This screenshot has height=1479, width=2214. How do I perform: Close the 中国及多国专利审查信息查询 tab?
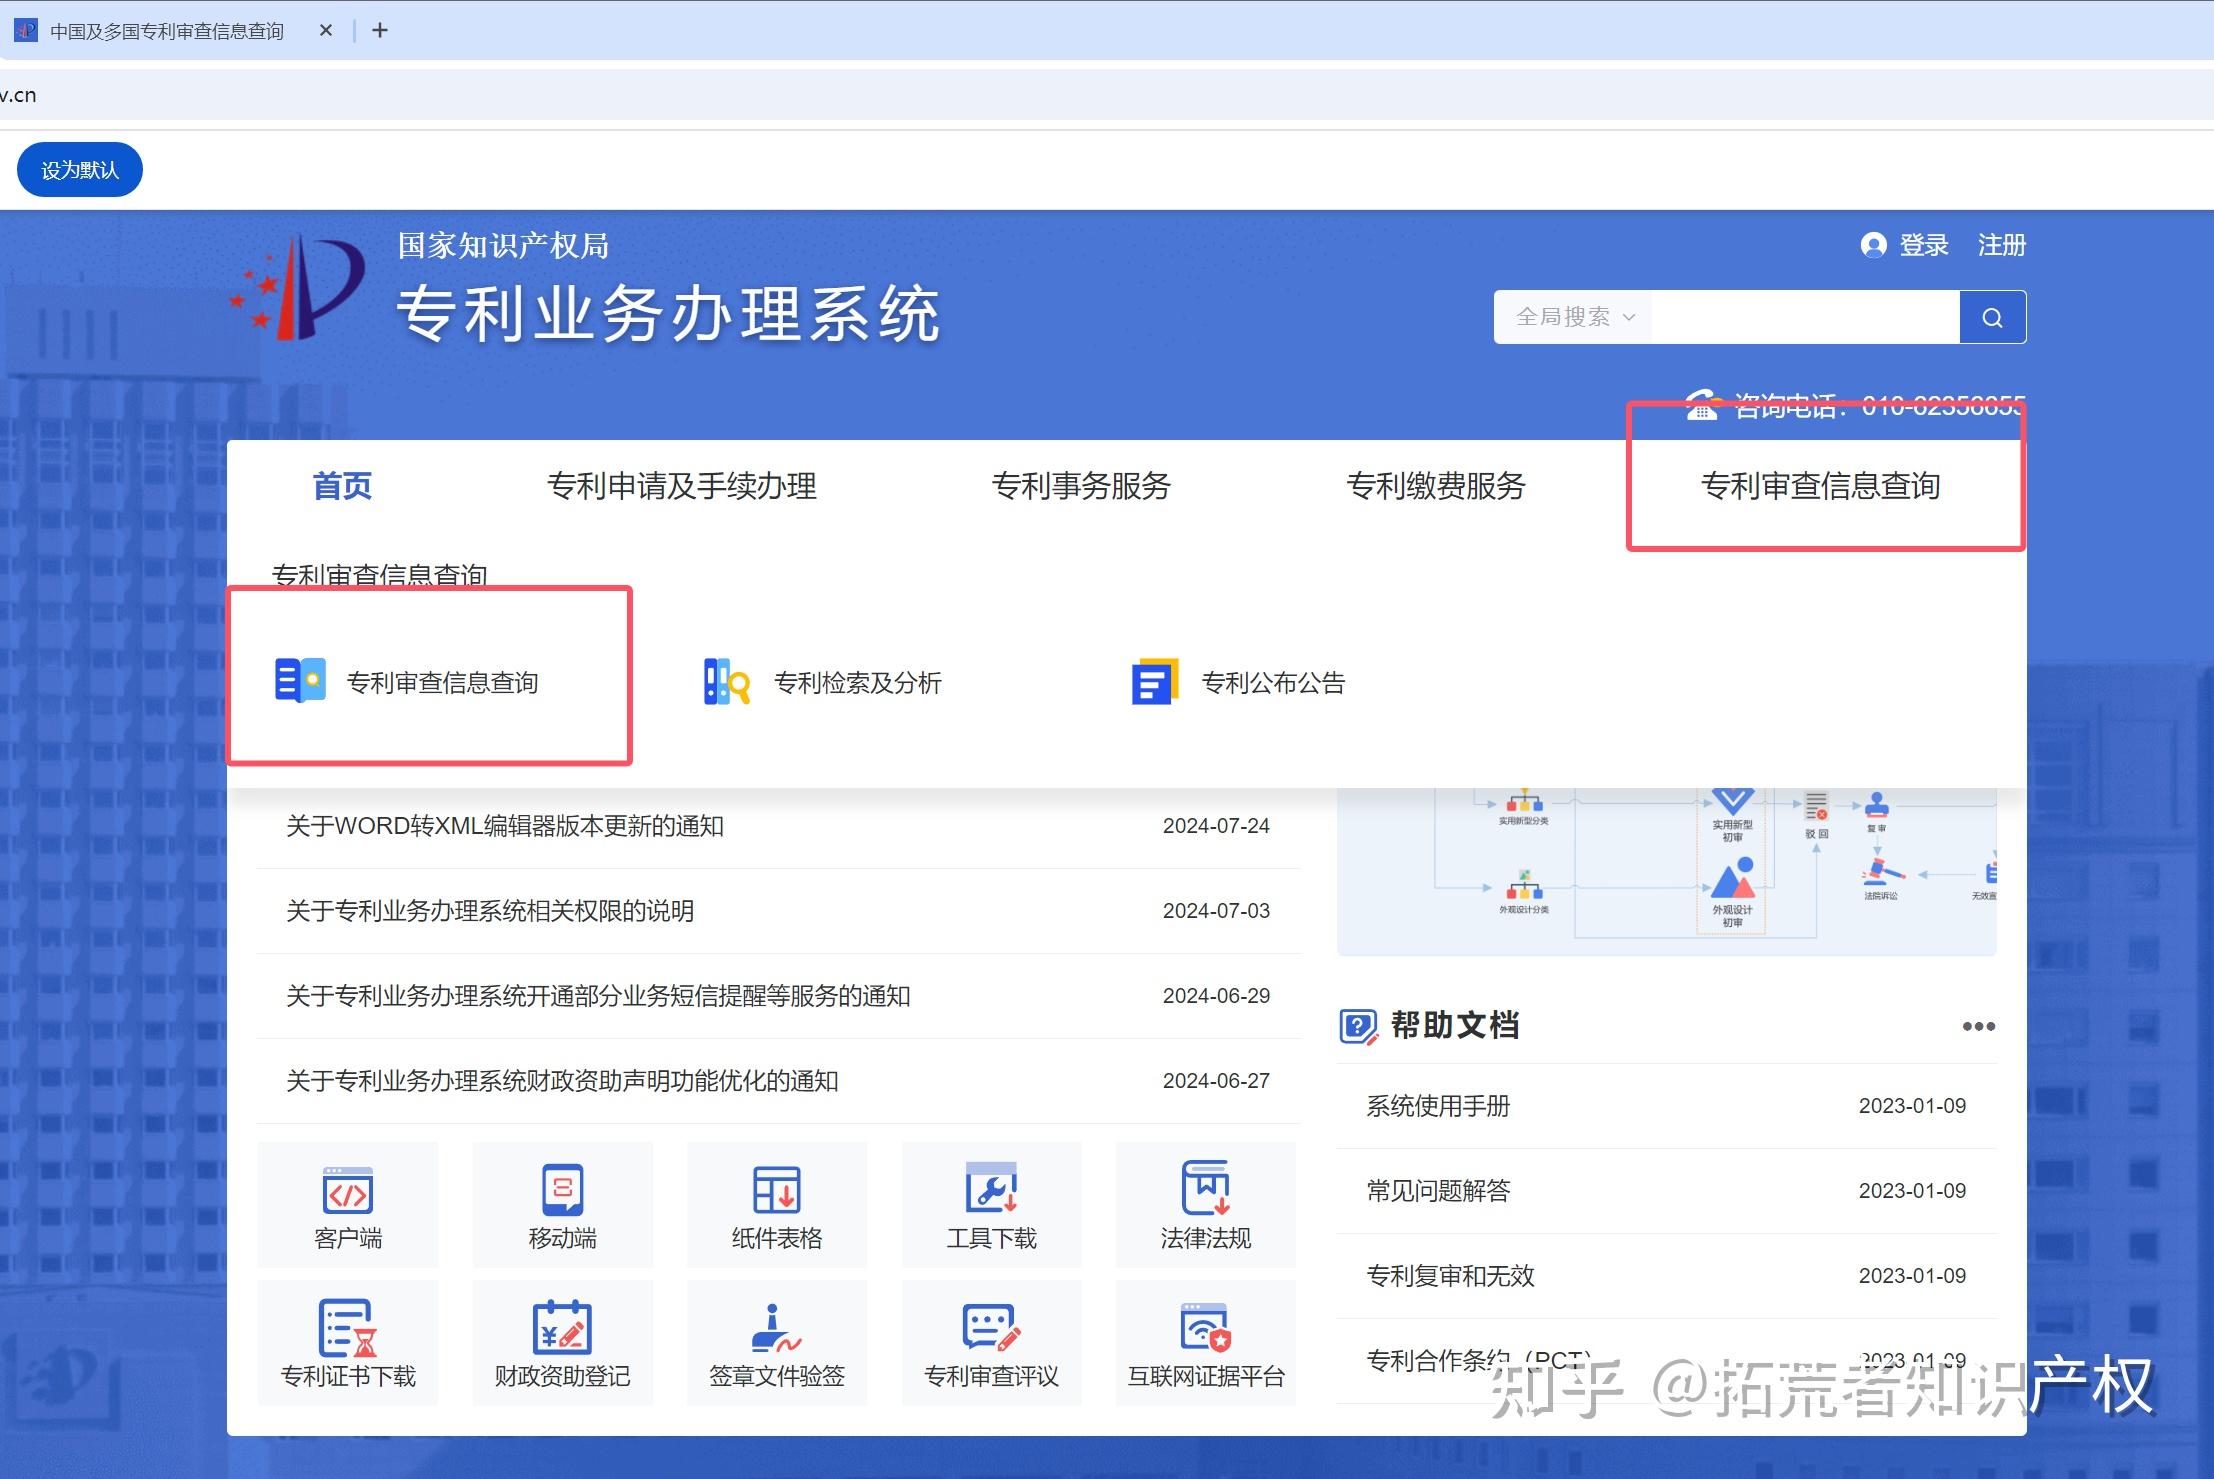325,31
